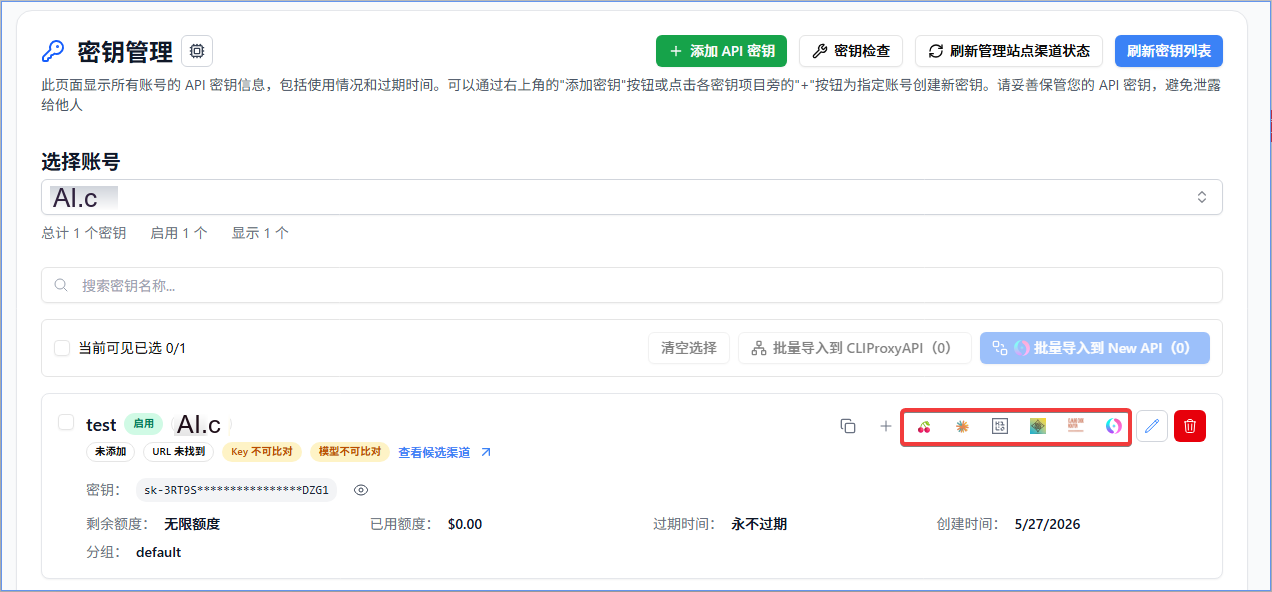Click the orange starburst Claude icon

962,426
